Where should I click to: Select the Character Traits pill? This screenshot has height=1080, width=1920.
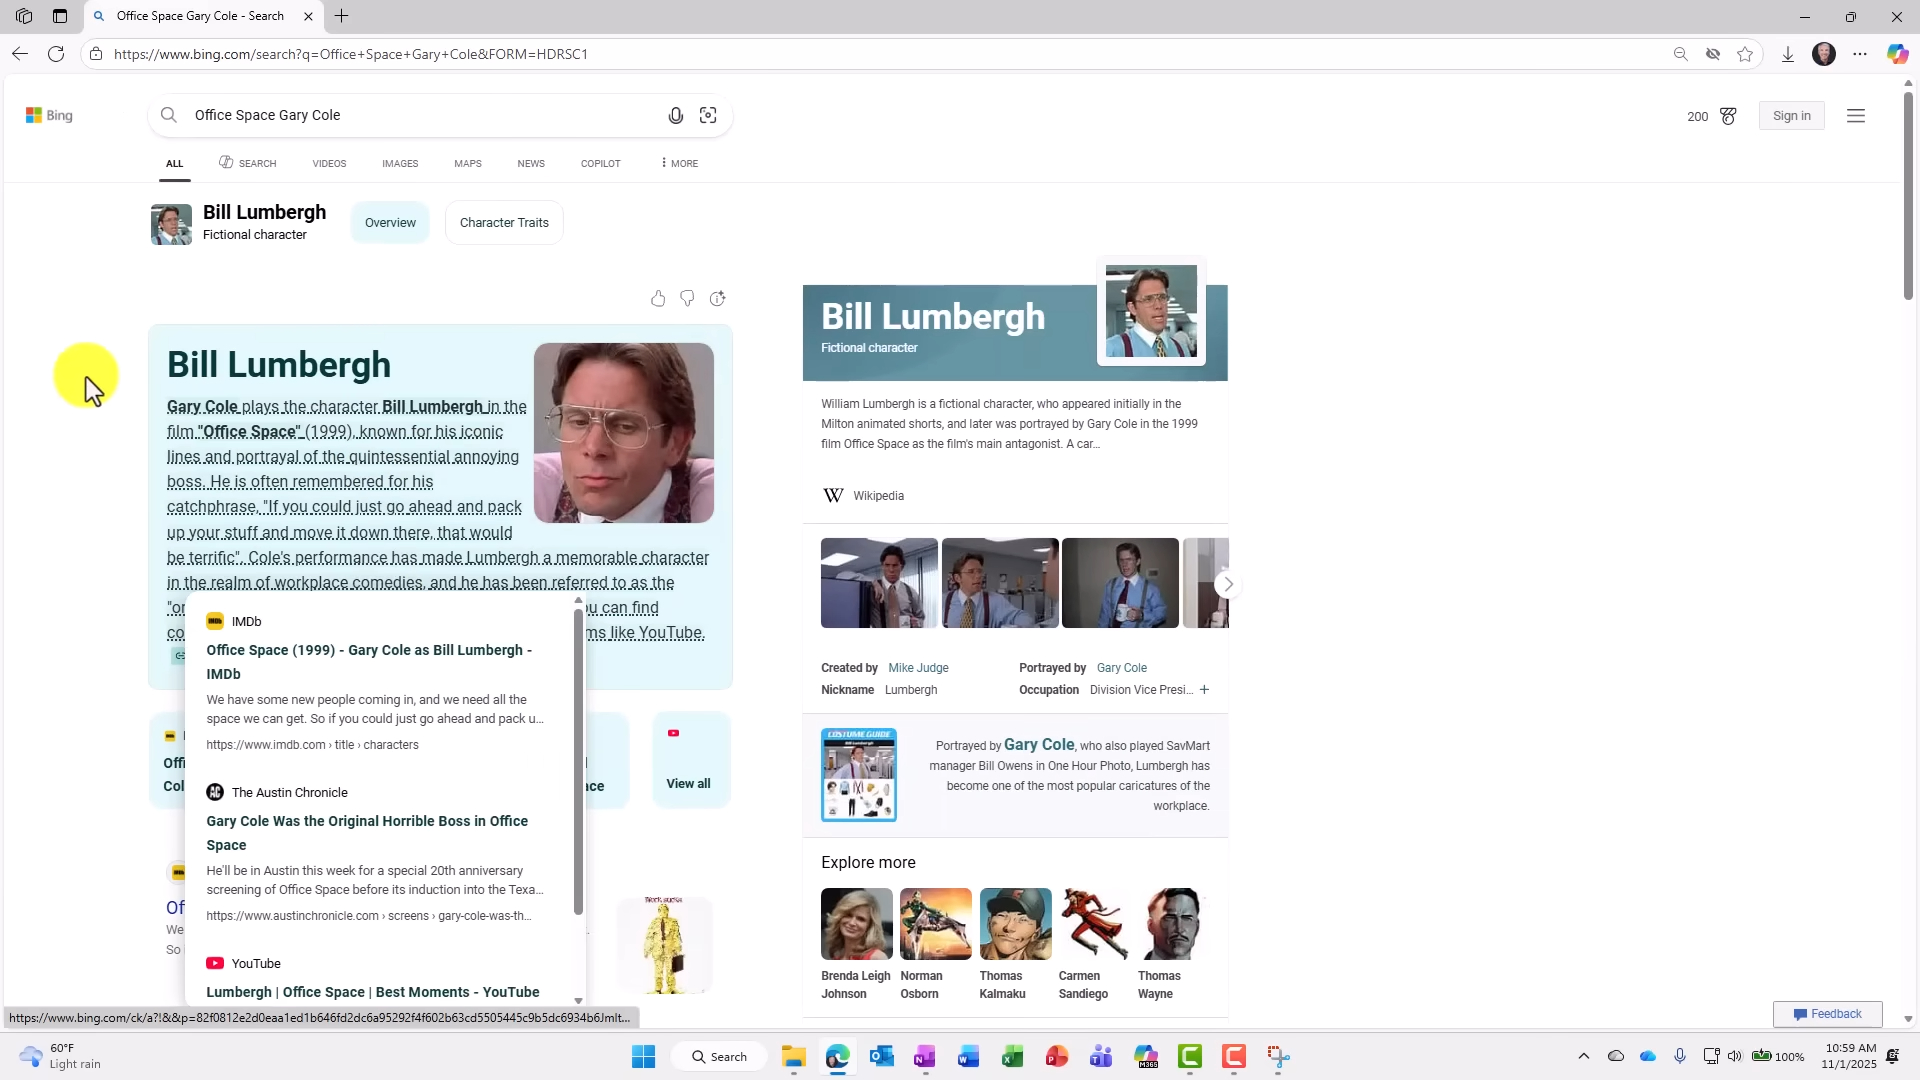tap(504, 223)
